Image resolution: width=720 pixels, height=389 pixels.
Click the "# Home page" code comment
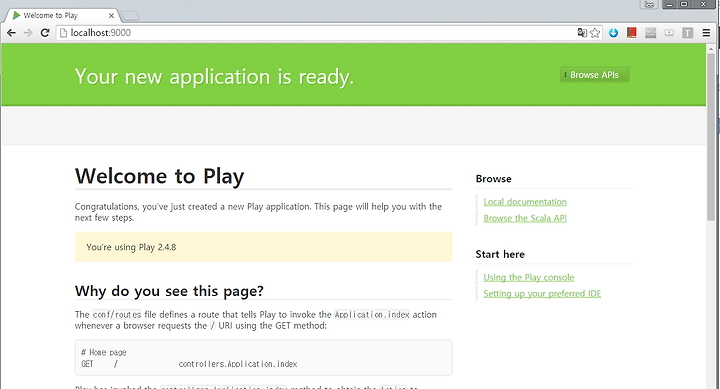[104, 352]
